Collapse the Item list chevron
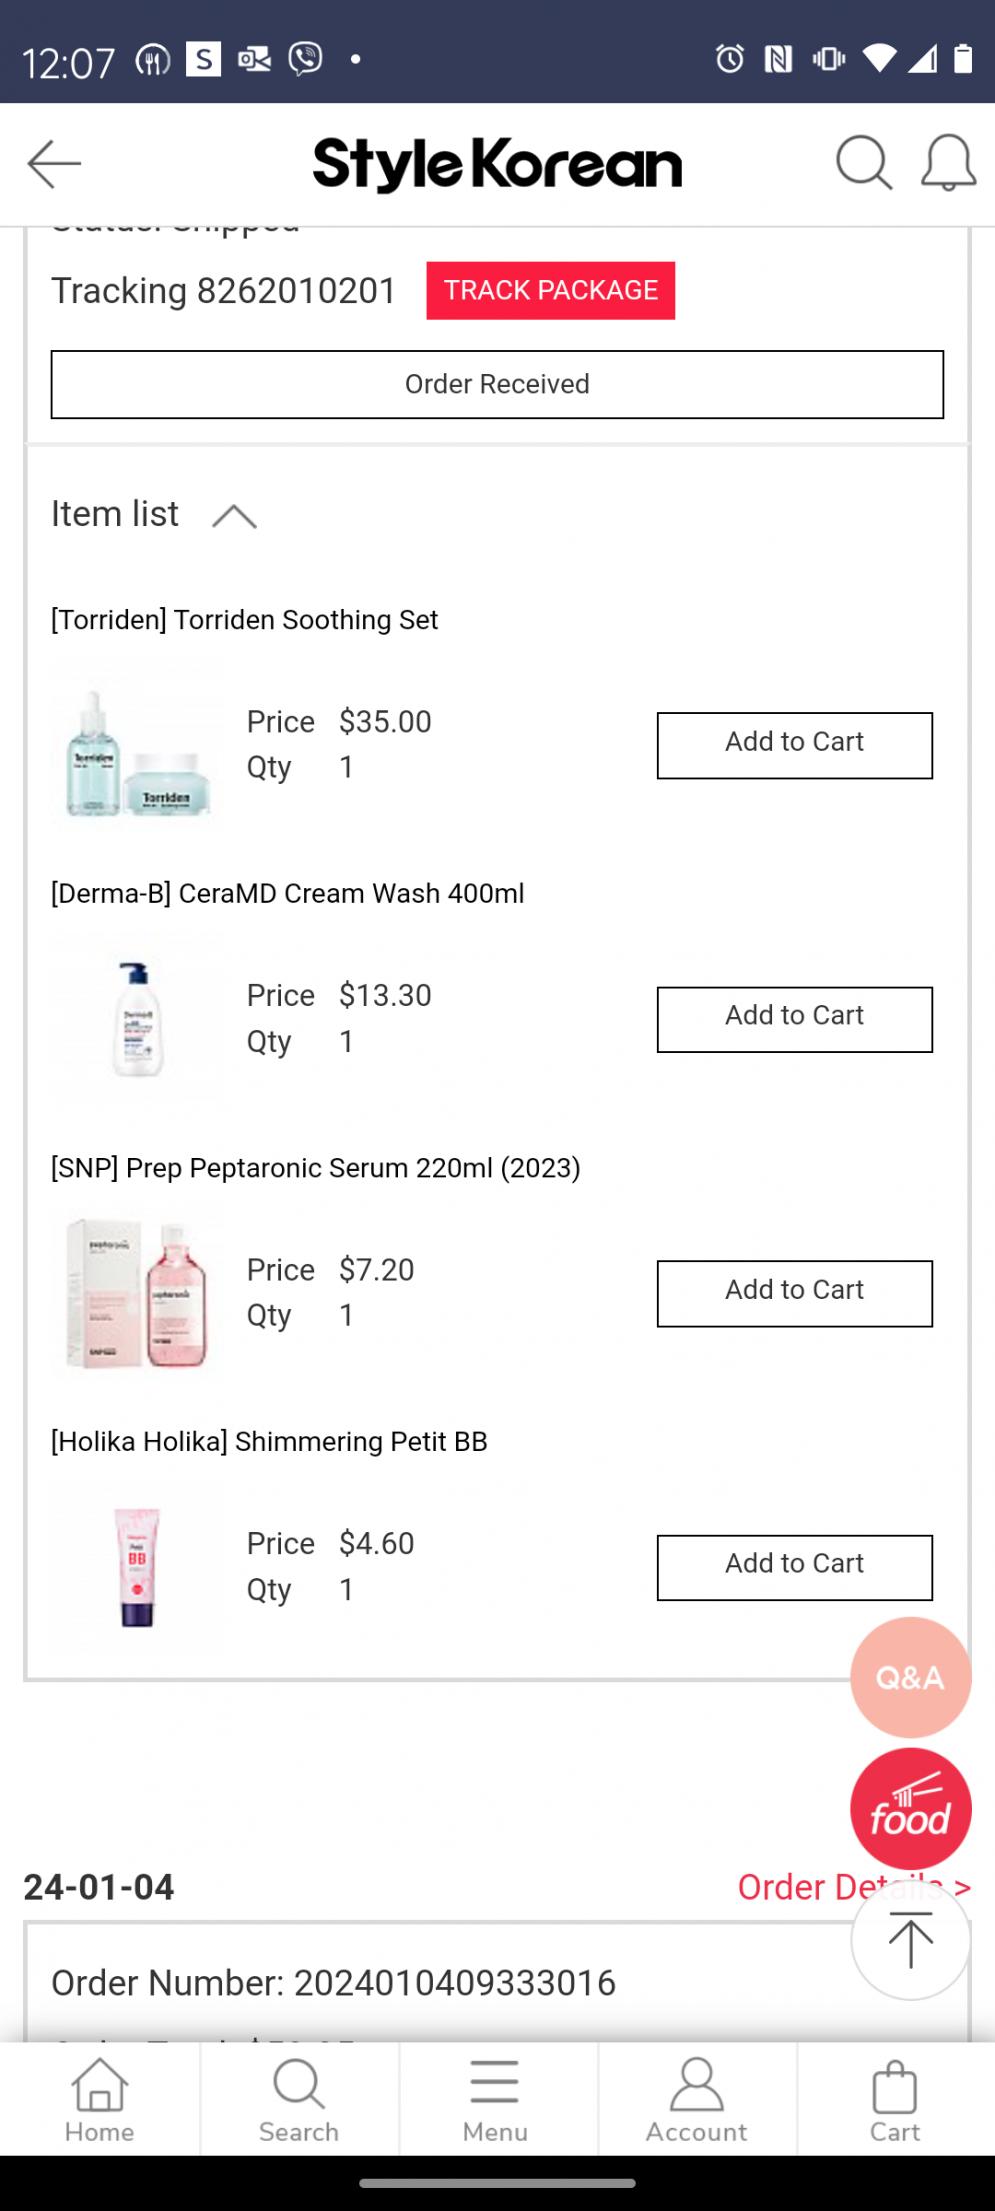Screen dimensions: 995x2211 pyautogui.click(x=234, y=516)
